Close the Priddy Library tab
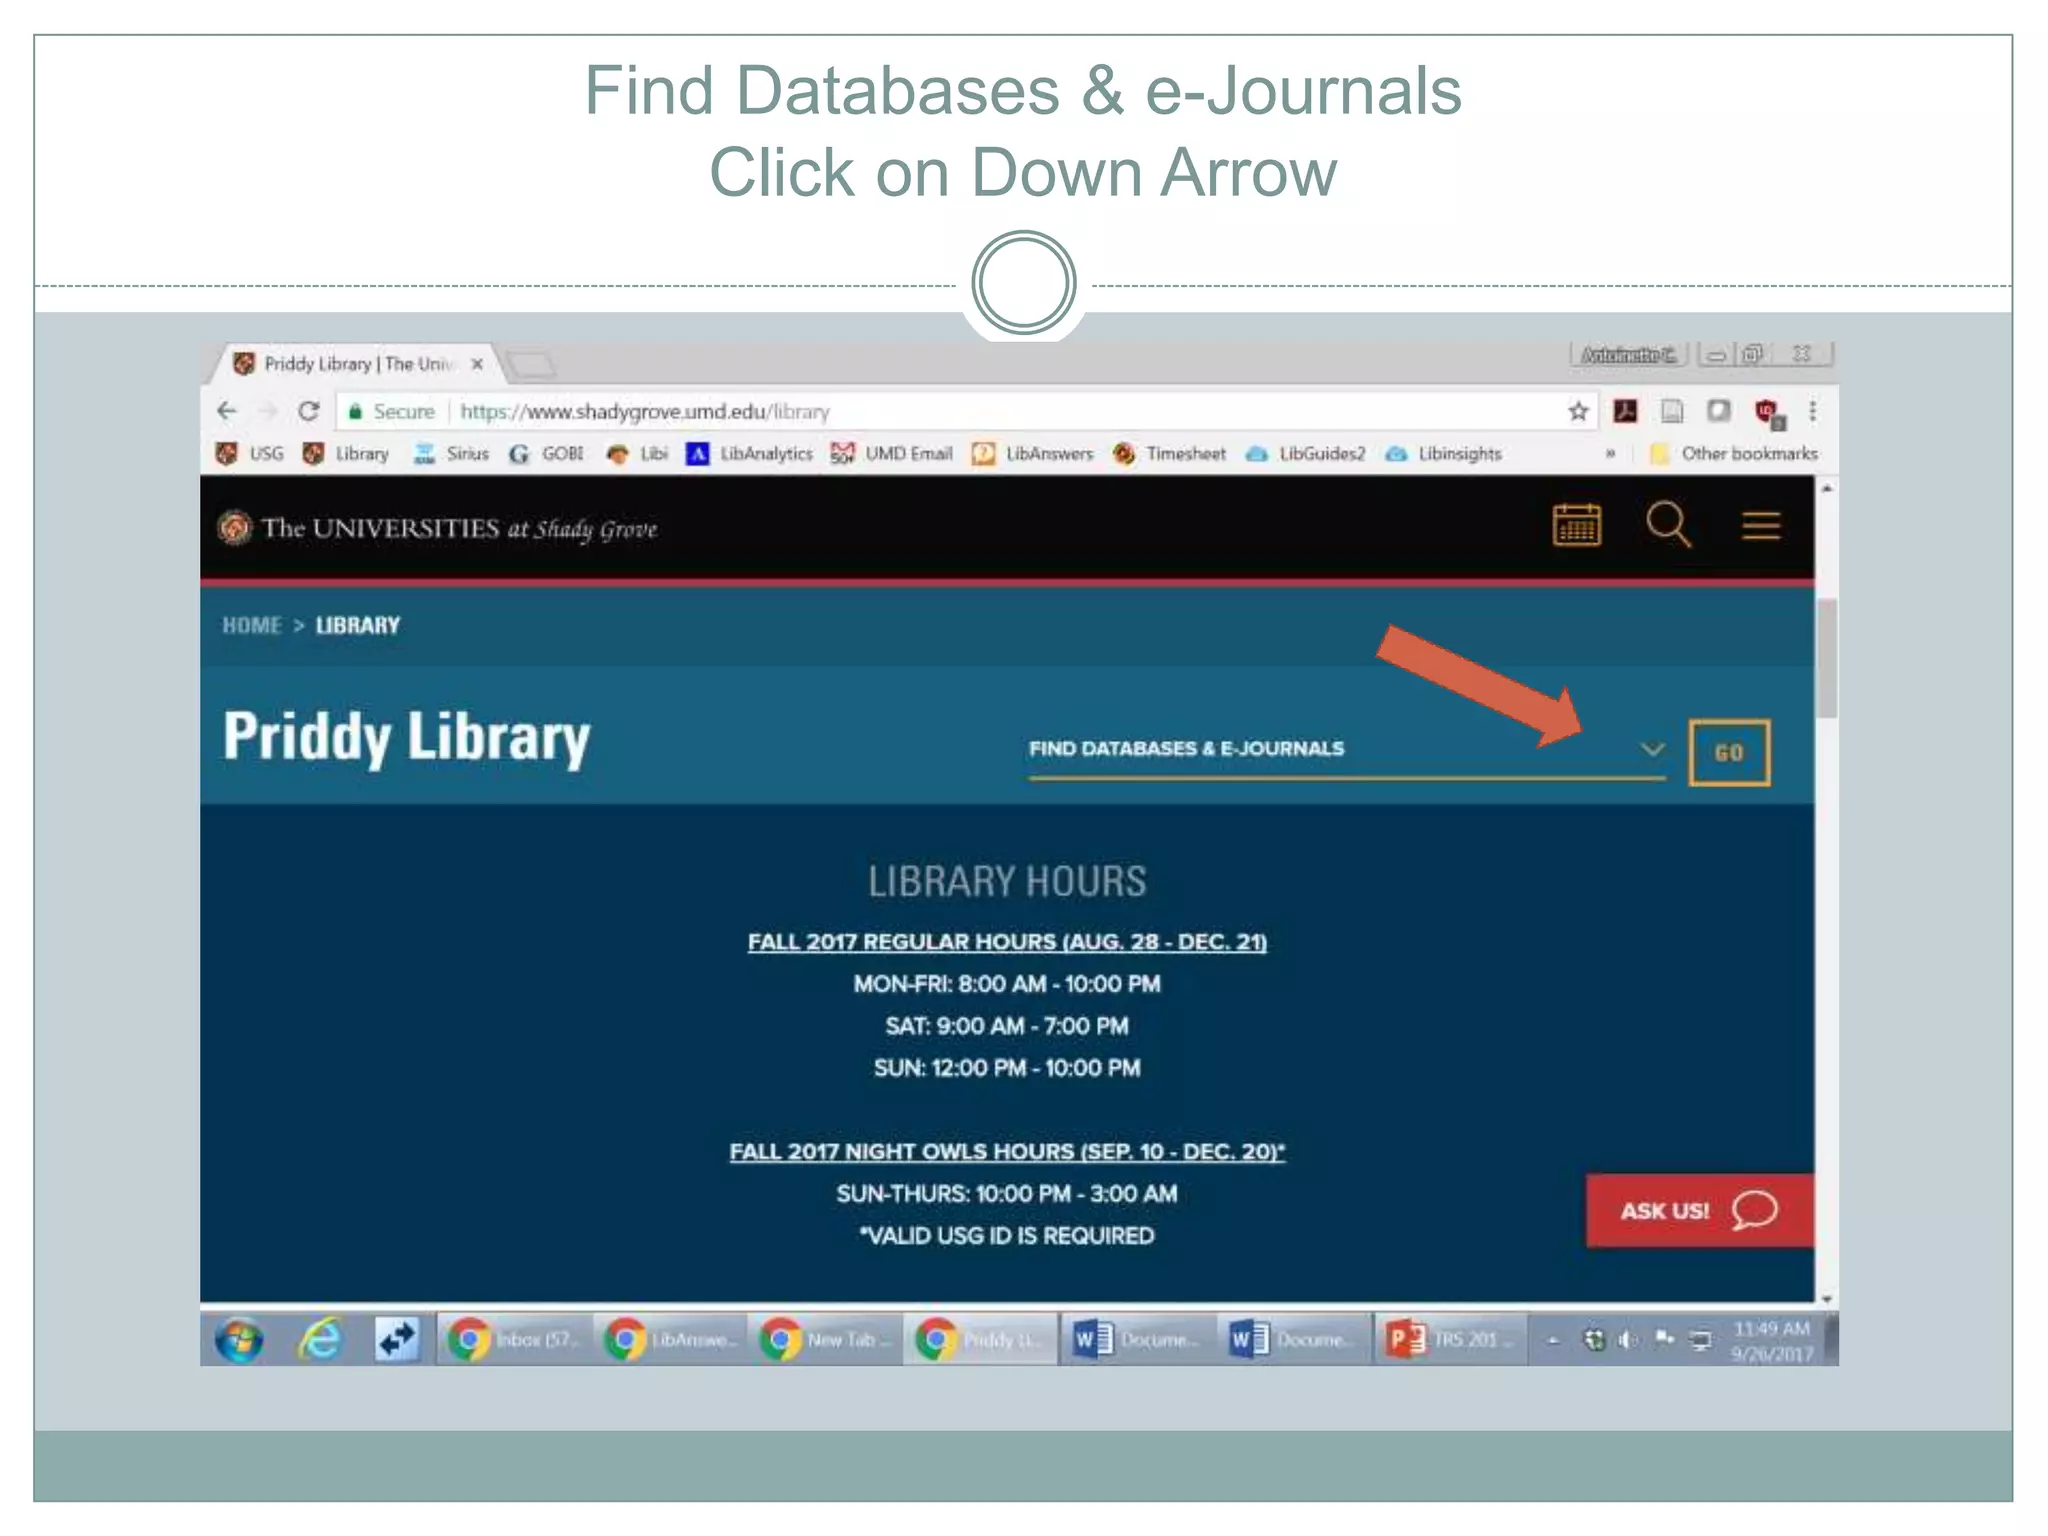 477,364
